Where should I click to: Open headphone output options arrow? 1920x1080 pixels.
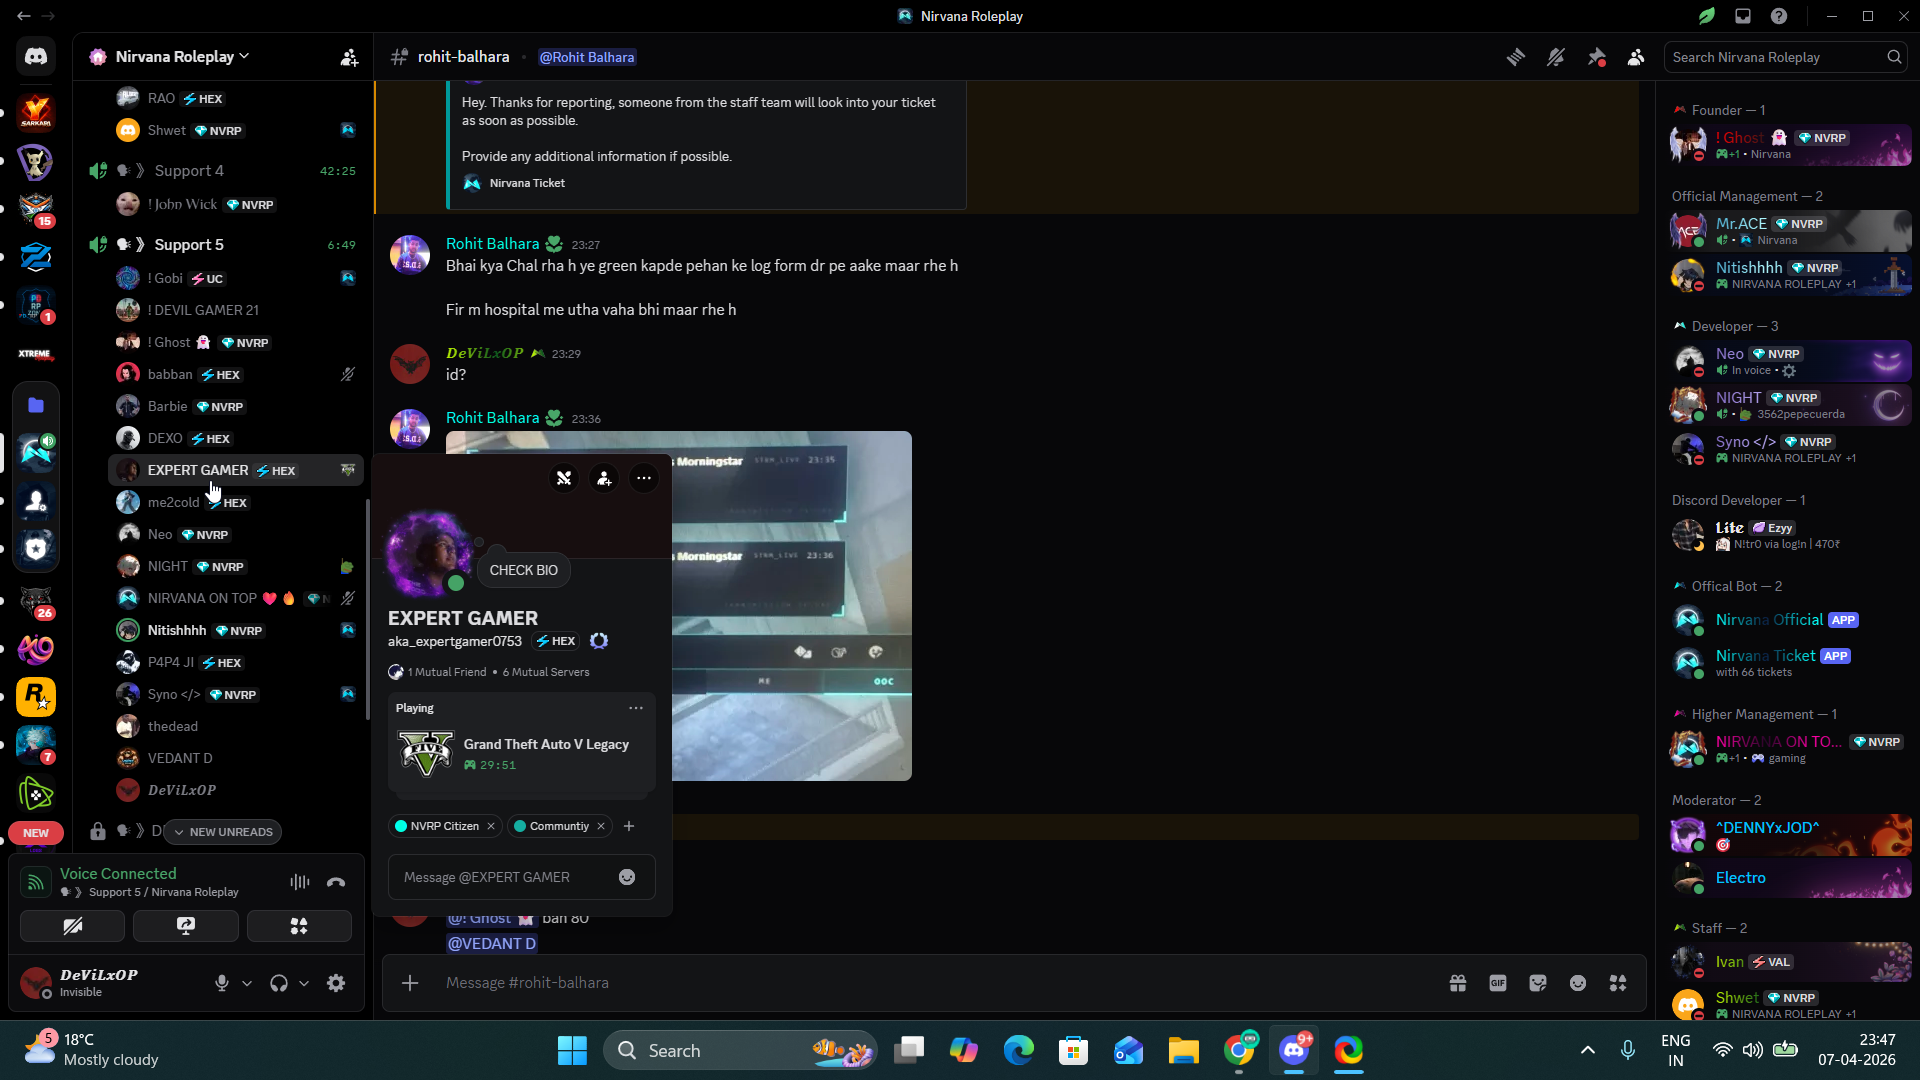[304, 983]
